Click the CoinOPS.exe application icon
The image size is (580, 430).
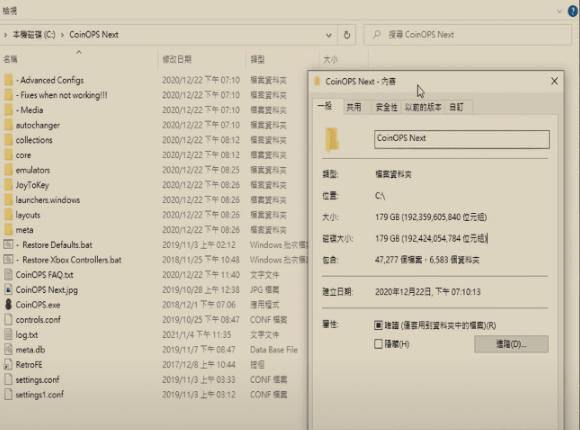(8, 305)
